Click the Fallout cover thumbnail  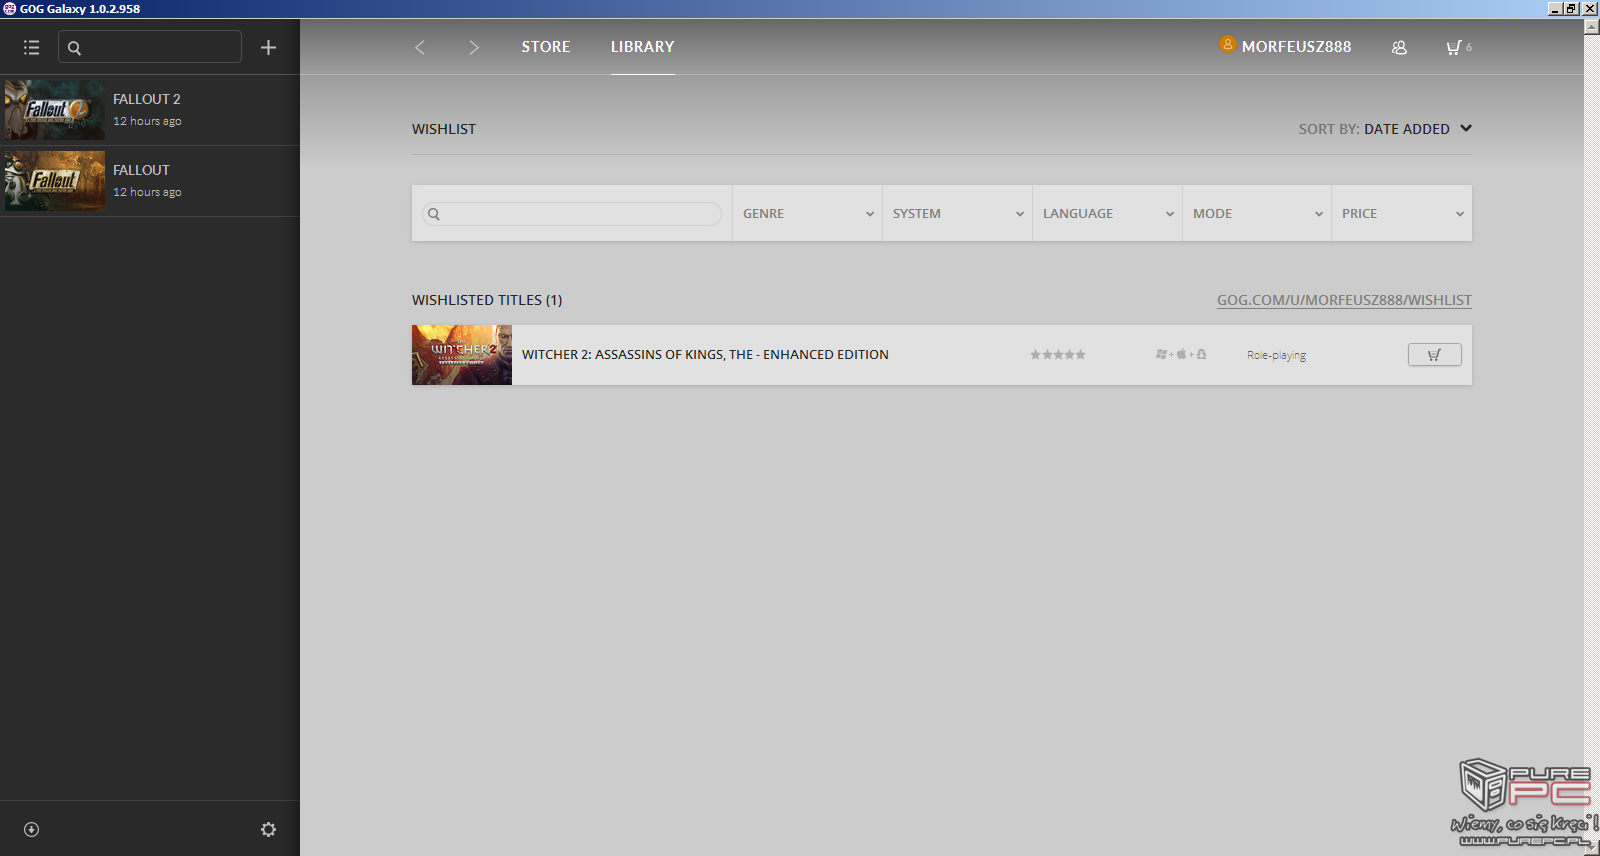(x=55, y=181)
